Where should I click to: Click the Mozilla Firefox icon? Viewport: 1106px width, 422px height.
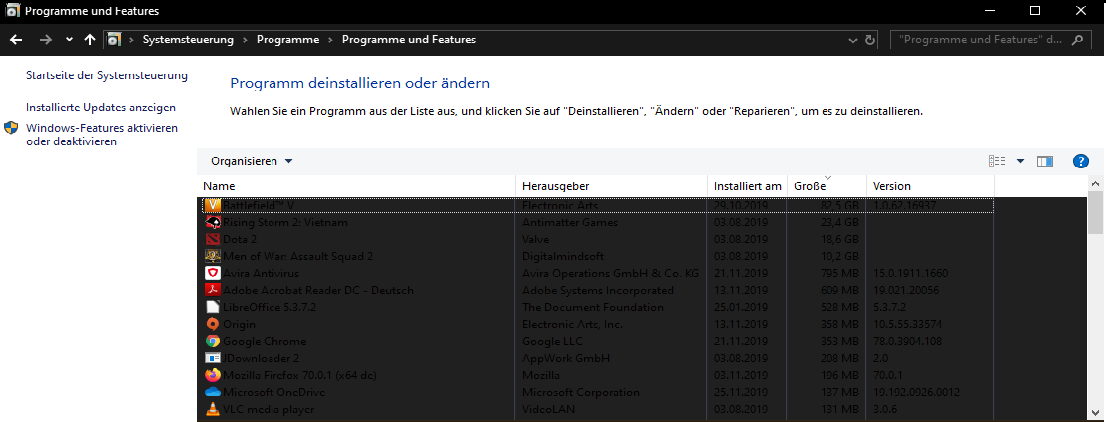212,375
